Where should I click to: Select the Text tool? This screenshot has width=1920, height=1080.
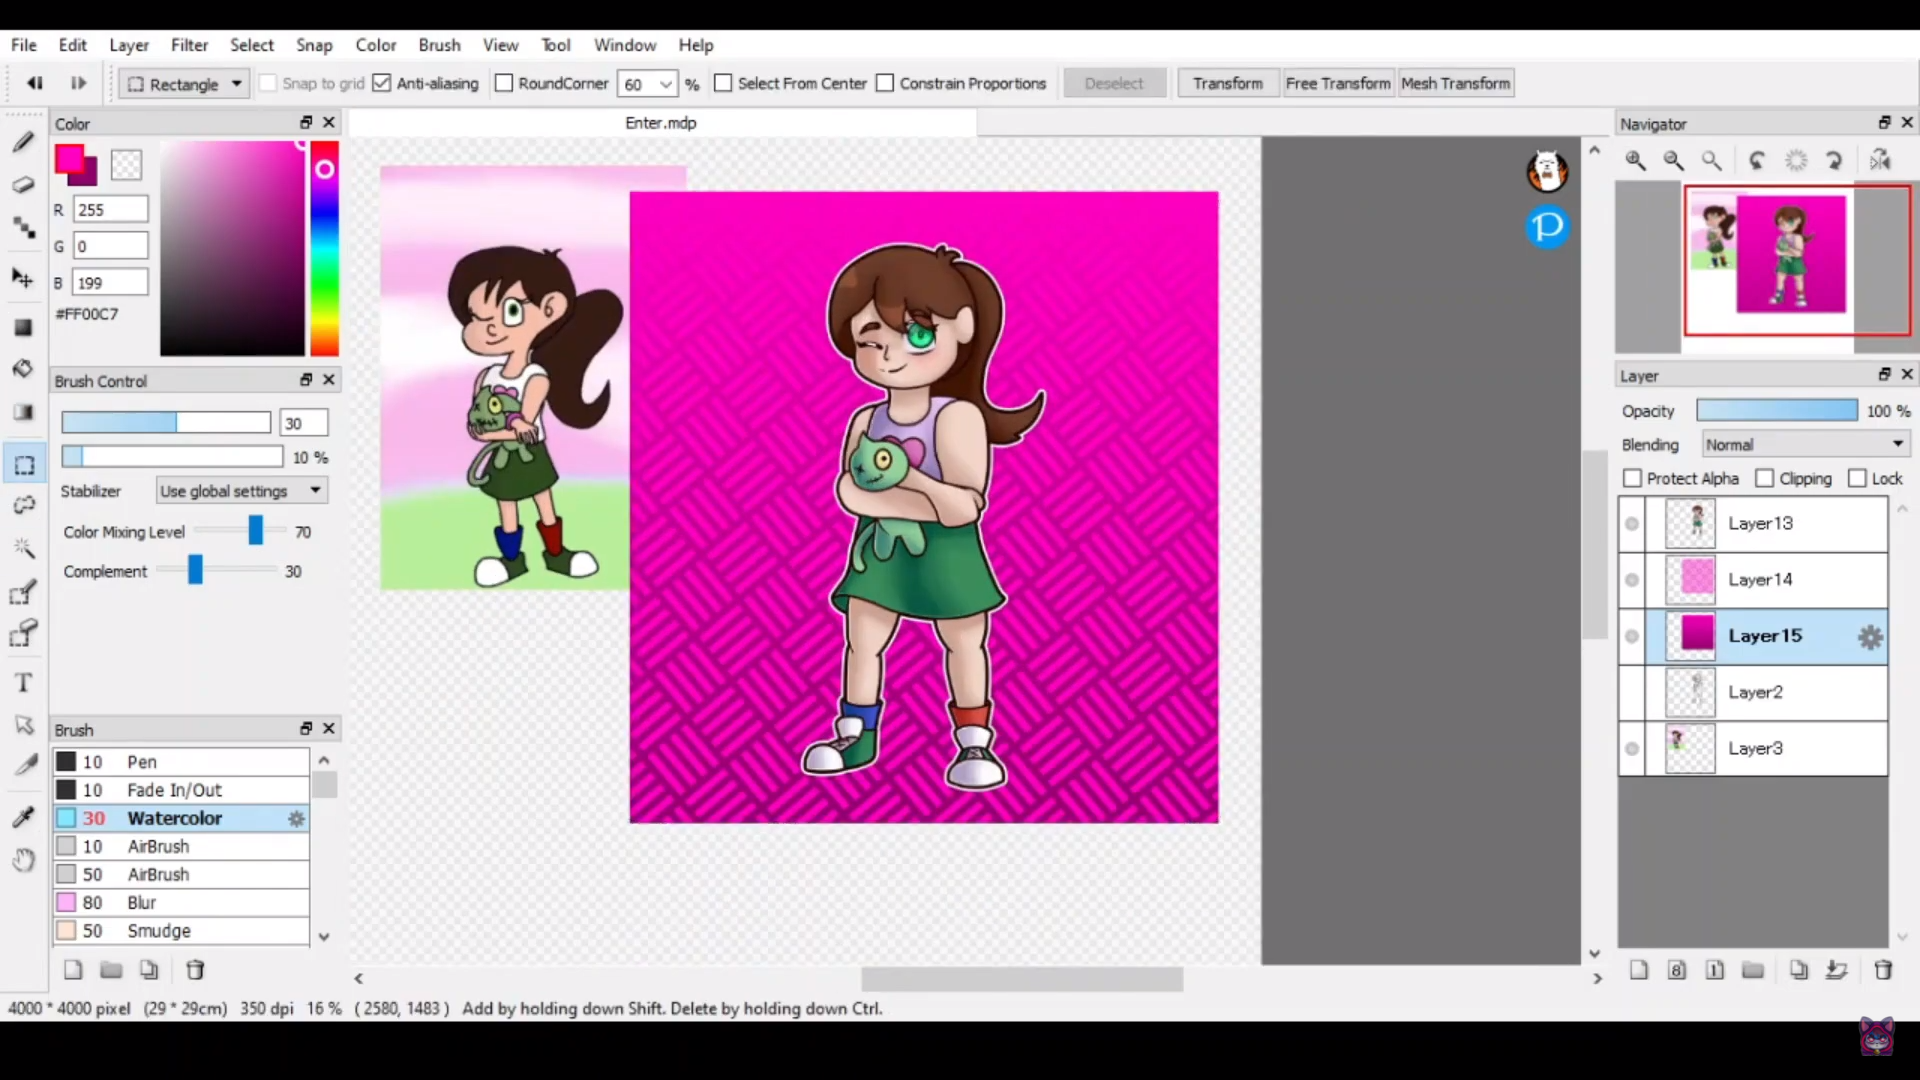point(23,683)
